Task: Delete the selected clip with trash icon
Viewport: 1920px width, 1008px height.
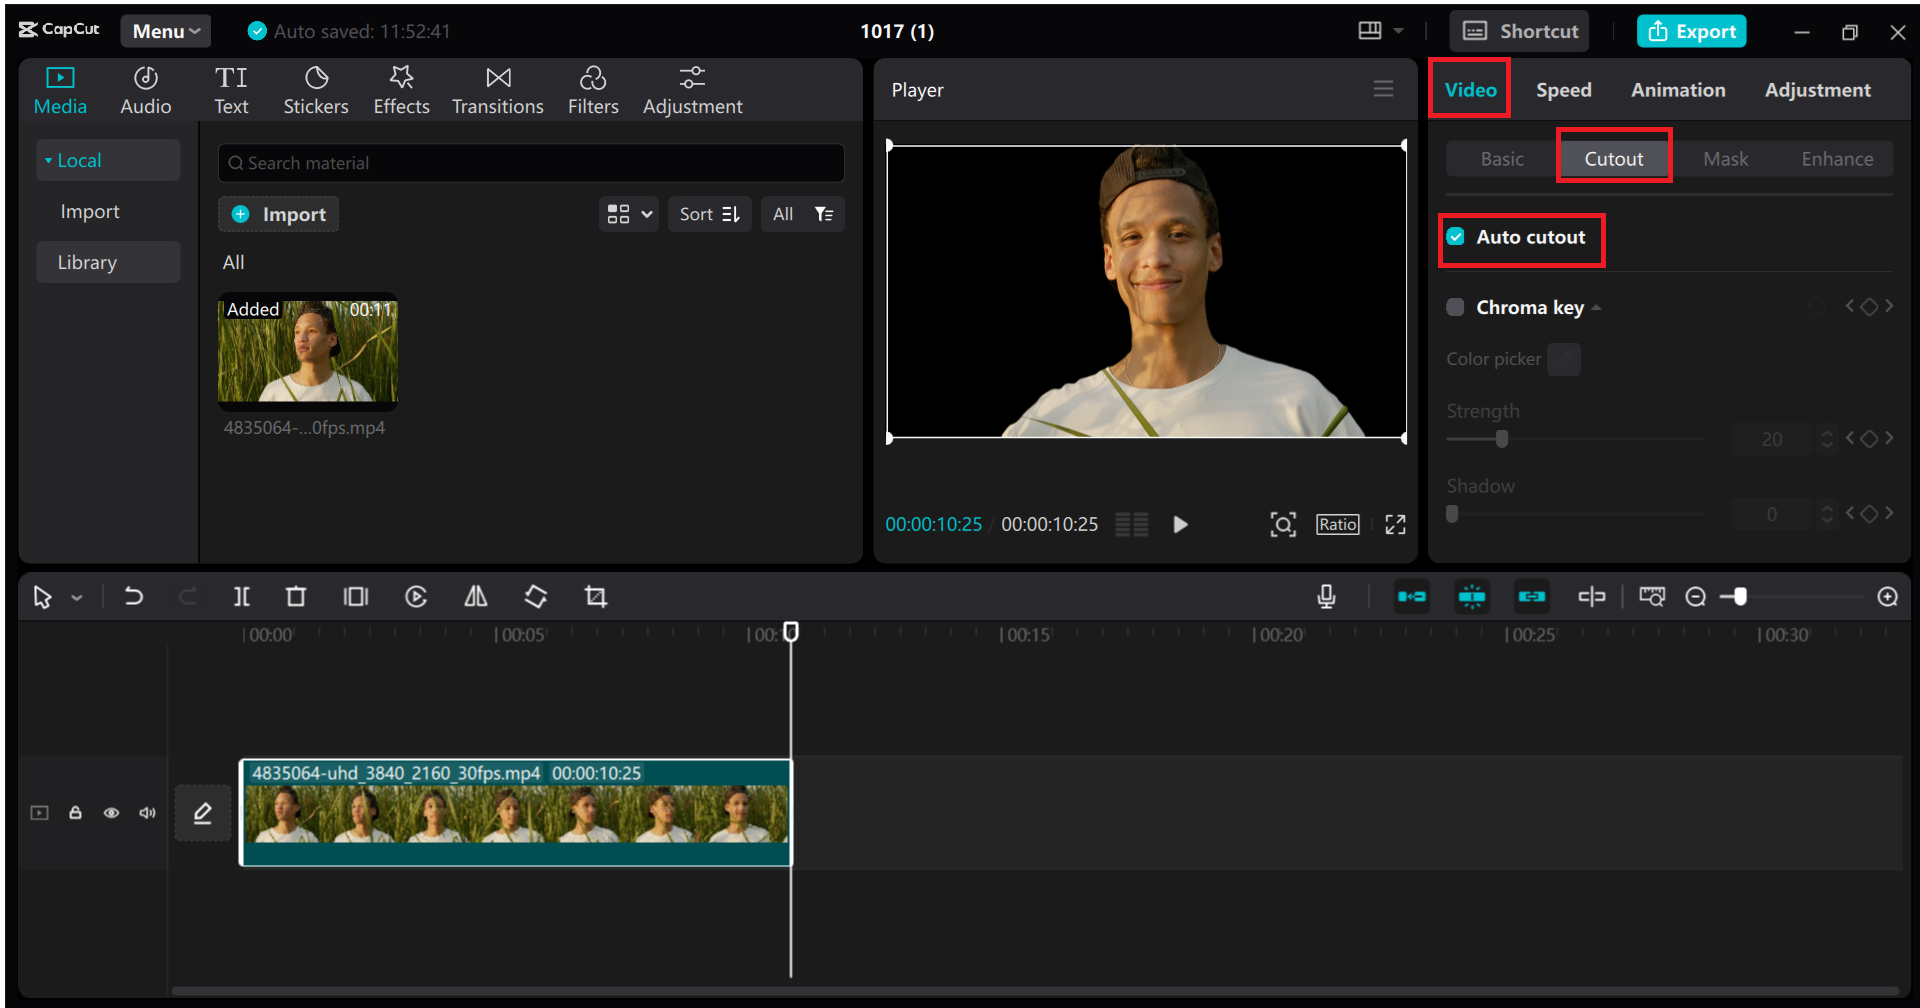Action: 296,597
